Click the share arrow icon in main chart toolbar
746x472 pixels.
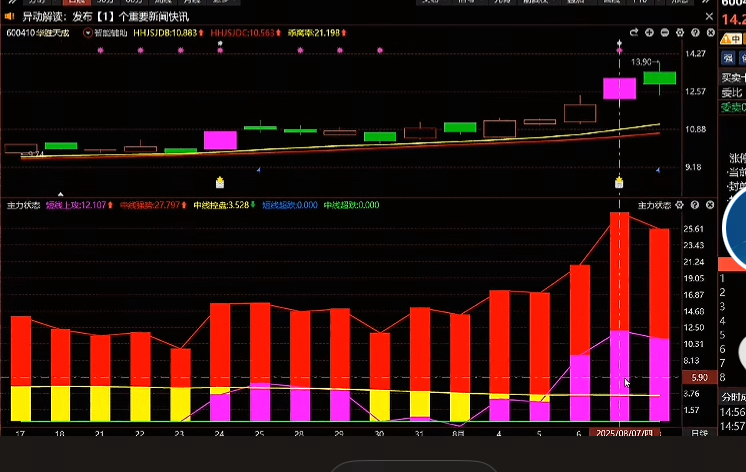pos(634,32)
